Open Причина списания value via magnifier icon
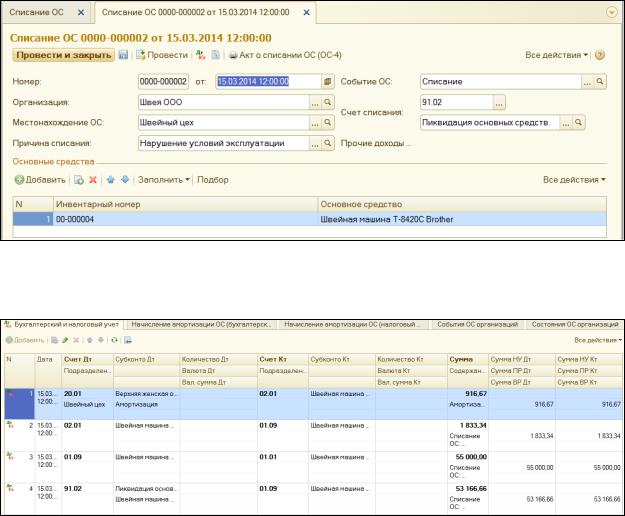 [x=327, y=143]
